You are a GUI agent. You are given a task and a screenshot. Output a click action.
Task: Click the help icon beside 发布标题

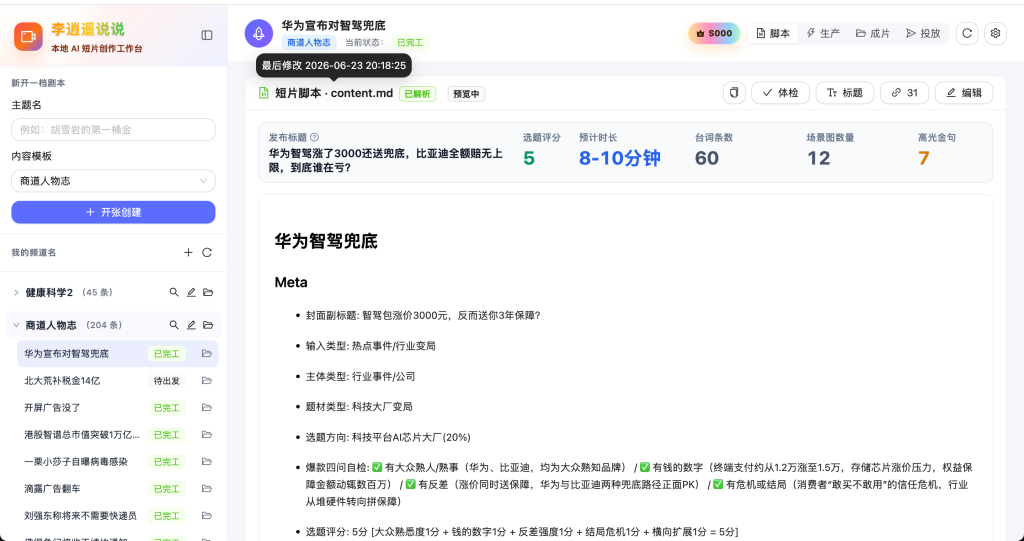pyautogui.click(x=314, y=137)
